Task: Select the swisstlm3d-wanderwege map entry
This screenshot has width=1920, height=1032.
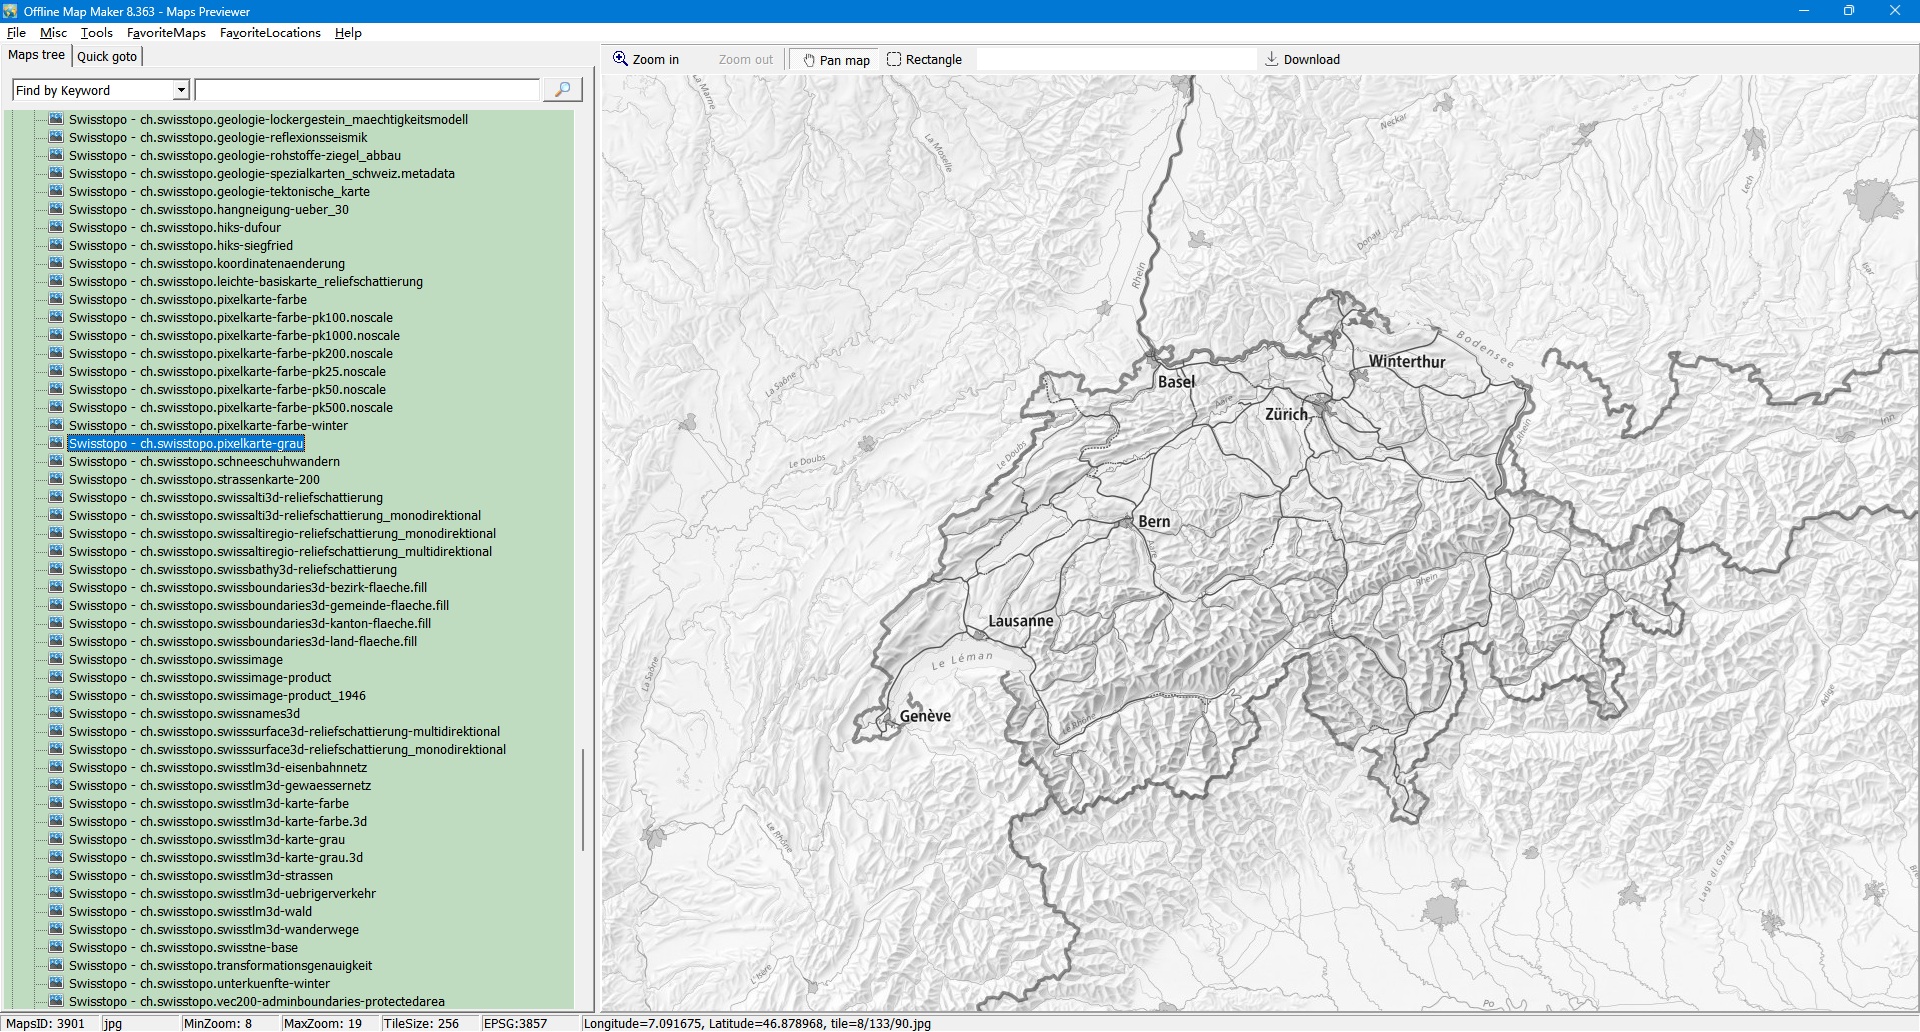Action: point(213,930)
